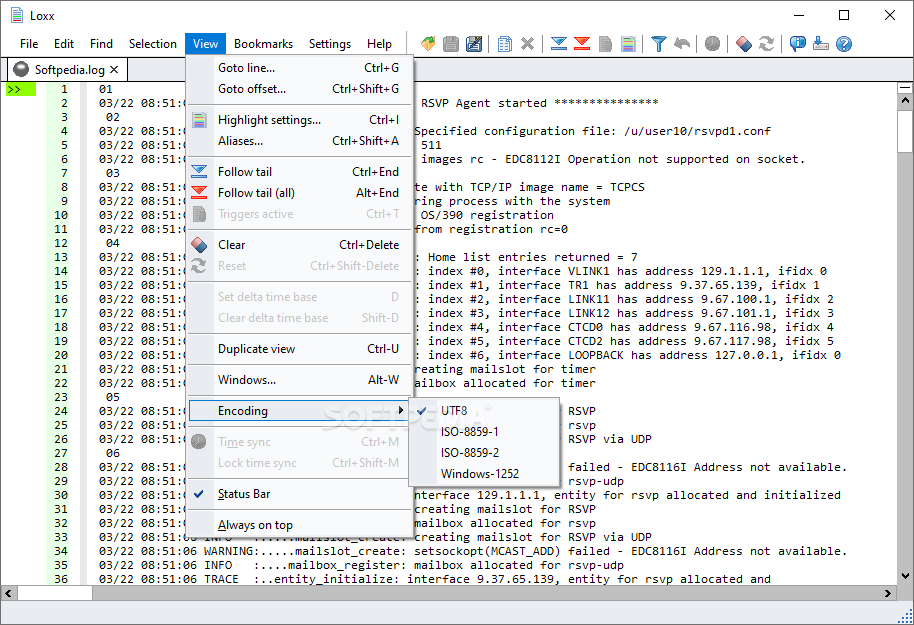
Task: Open the Edit menu
Action: click(x=64, y=44)
